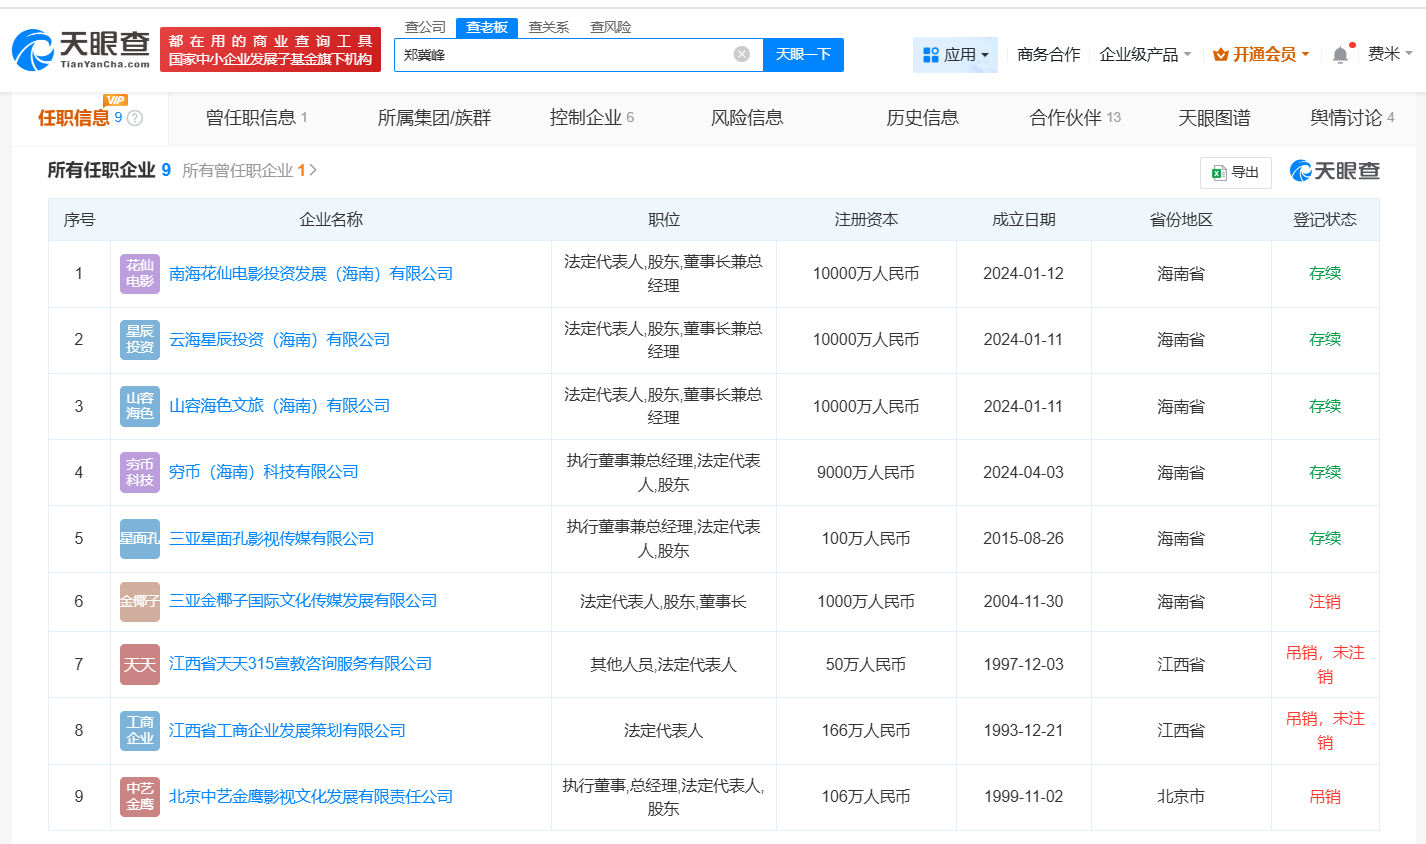
Task: Switch to the 查老板 search tab
Action: click(x=489, y=27)
